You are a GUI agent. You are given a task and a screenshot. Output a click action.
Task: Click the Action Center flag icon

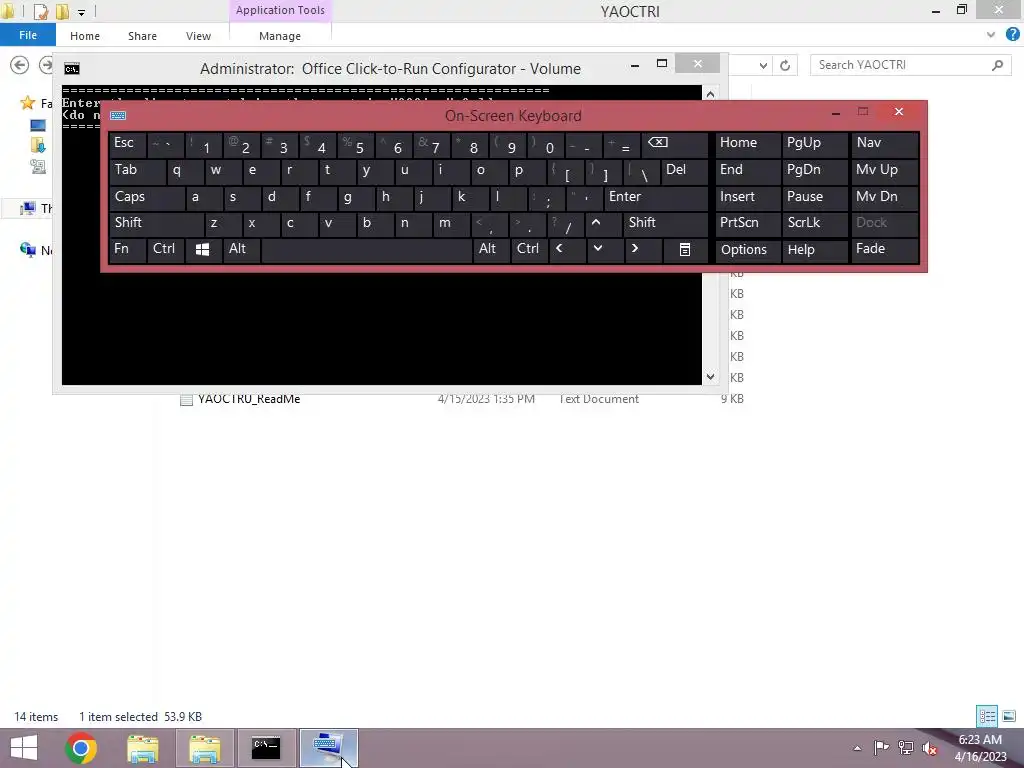pos(881,748)
